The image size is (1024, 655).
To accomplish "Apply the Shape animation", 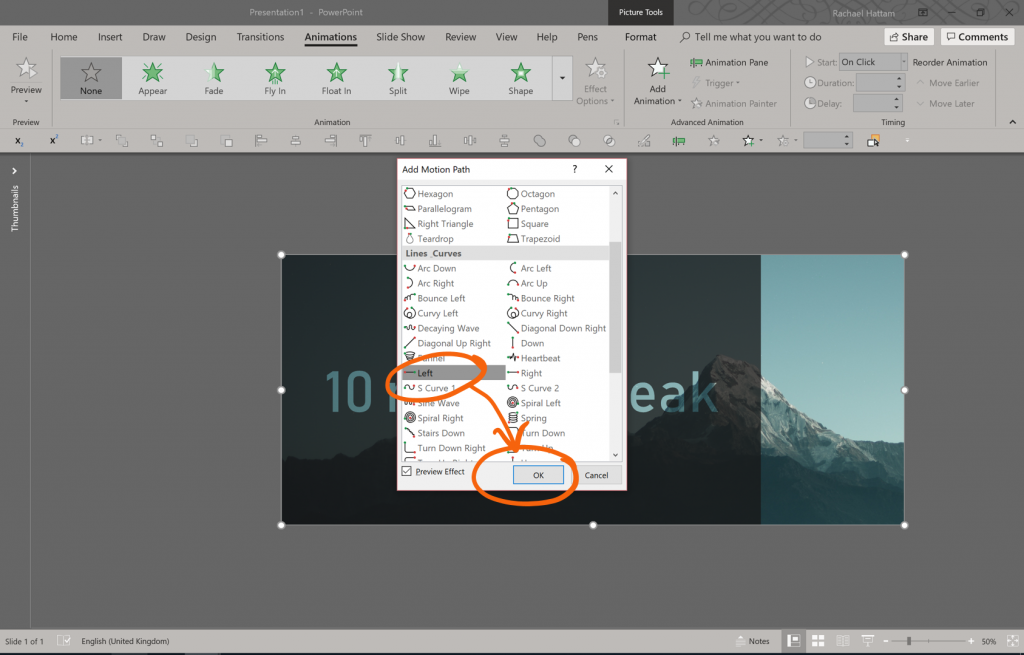I will tap(520, 78).
